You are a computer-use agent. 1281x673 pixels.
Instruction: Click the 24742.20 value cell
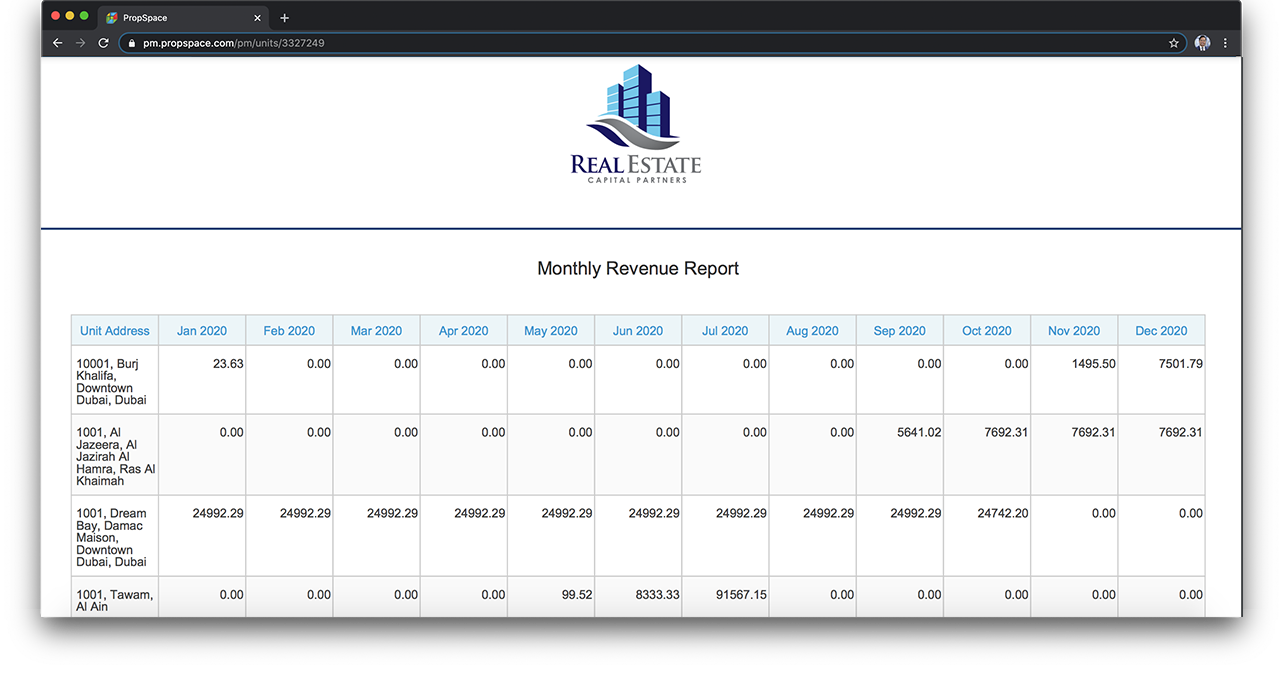point(987,537)
